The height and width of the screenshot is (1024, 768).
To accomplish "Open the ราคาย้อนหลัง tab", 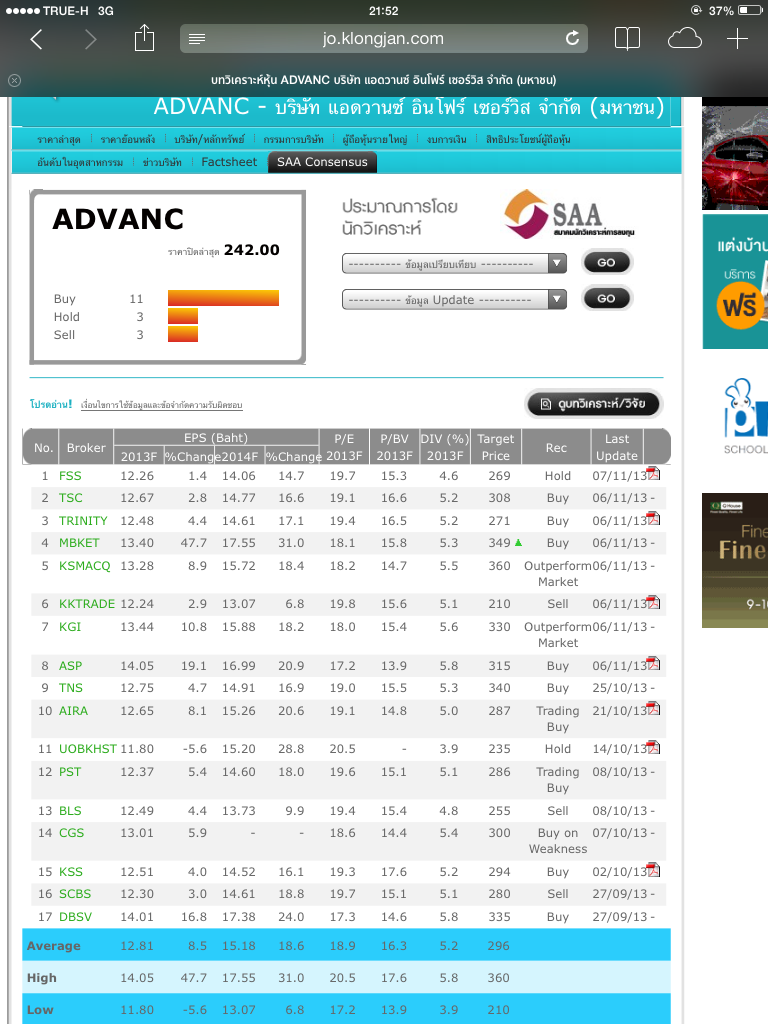I will click(128, 139).
